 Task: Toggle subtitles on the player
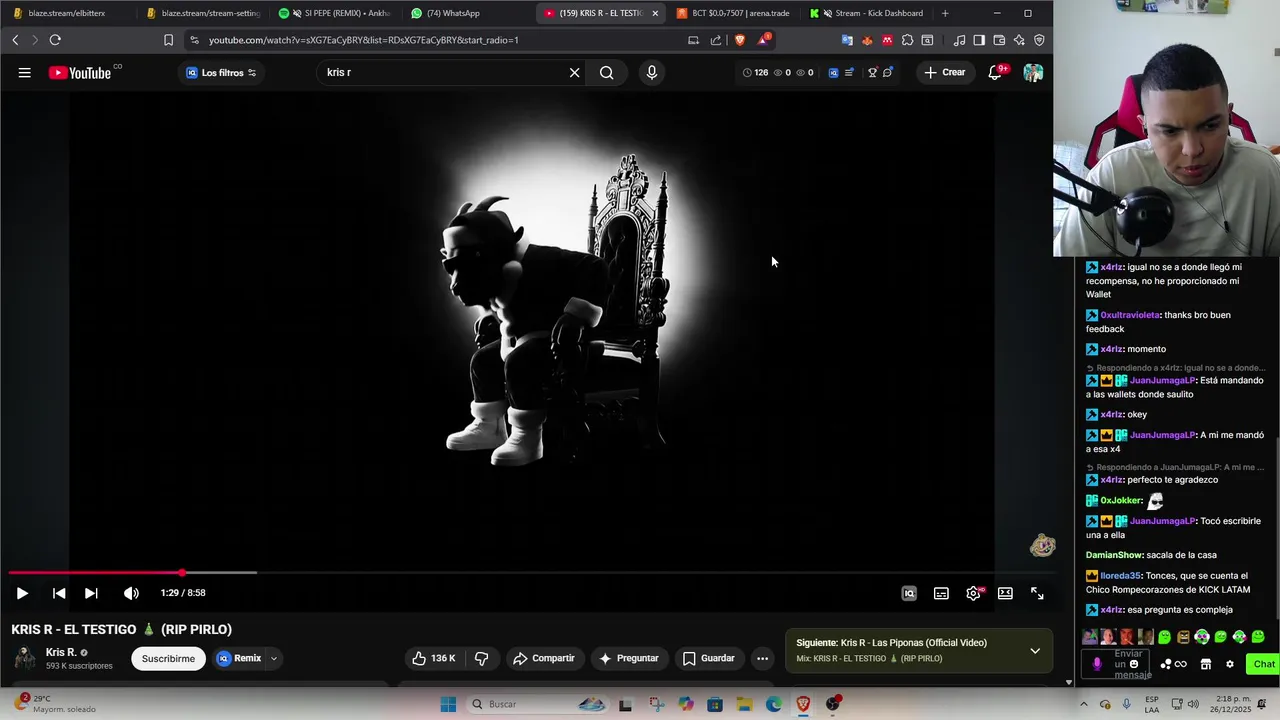coord(941,593)
